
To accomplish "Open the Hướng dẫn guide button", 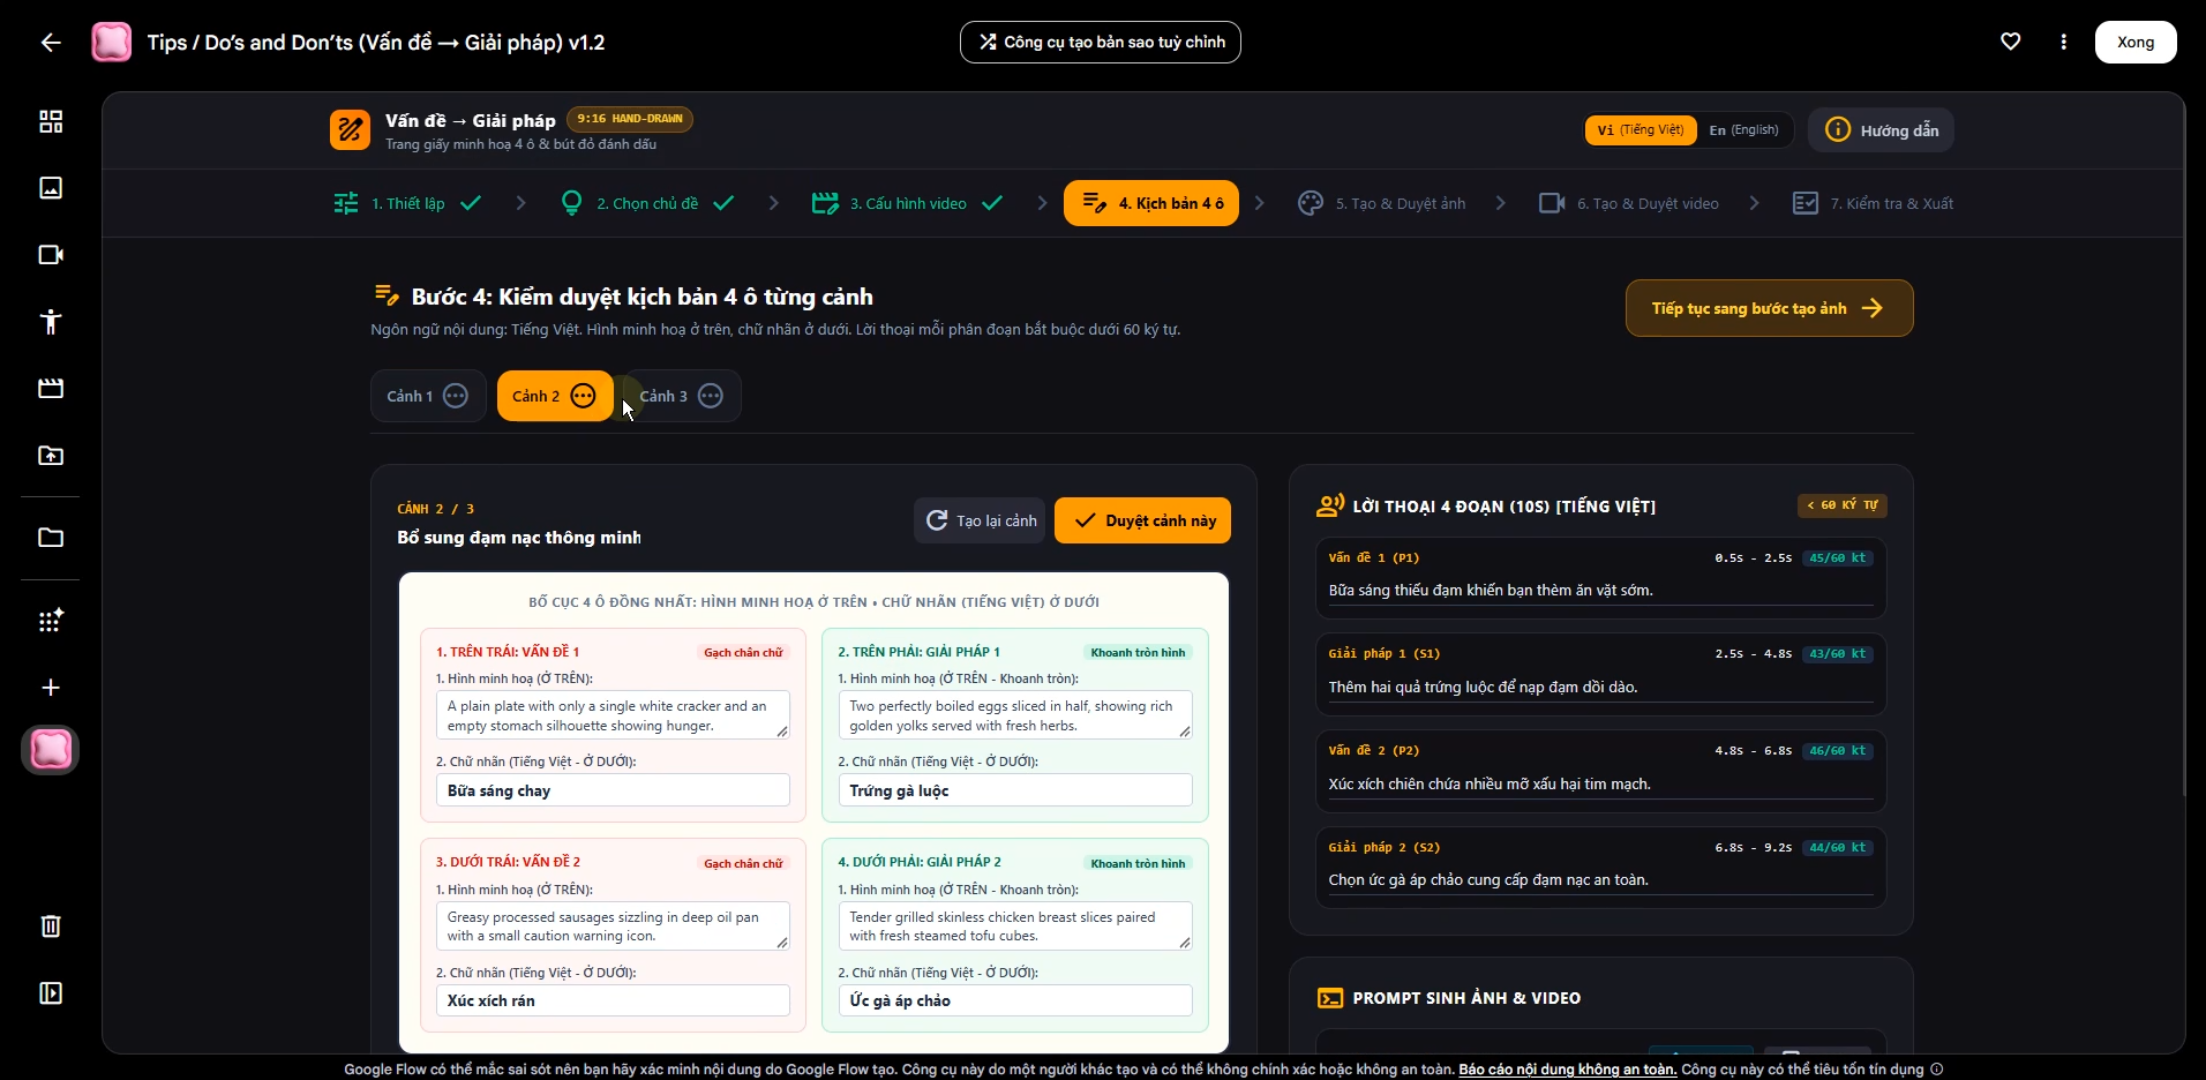I will pyautogui.click(x=1881, y=130).
